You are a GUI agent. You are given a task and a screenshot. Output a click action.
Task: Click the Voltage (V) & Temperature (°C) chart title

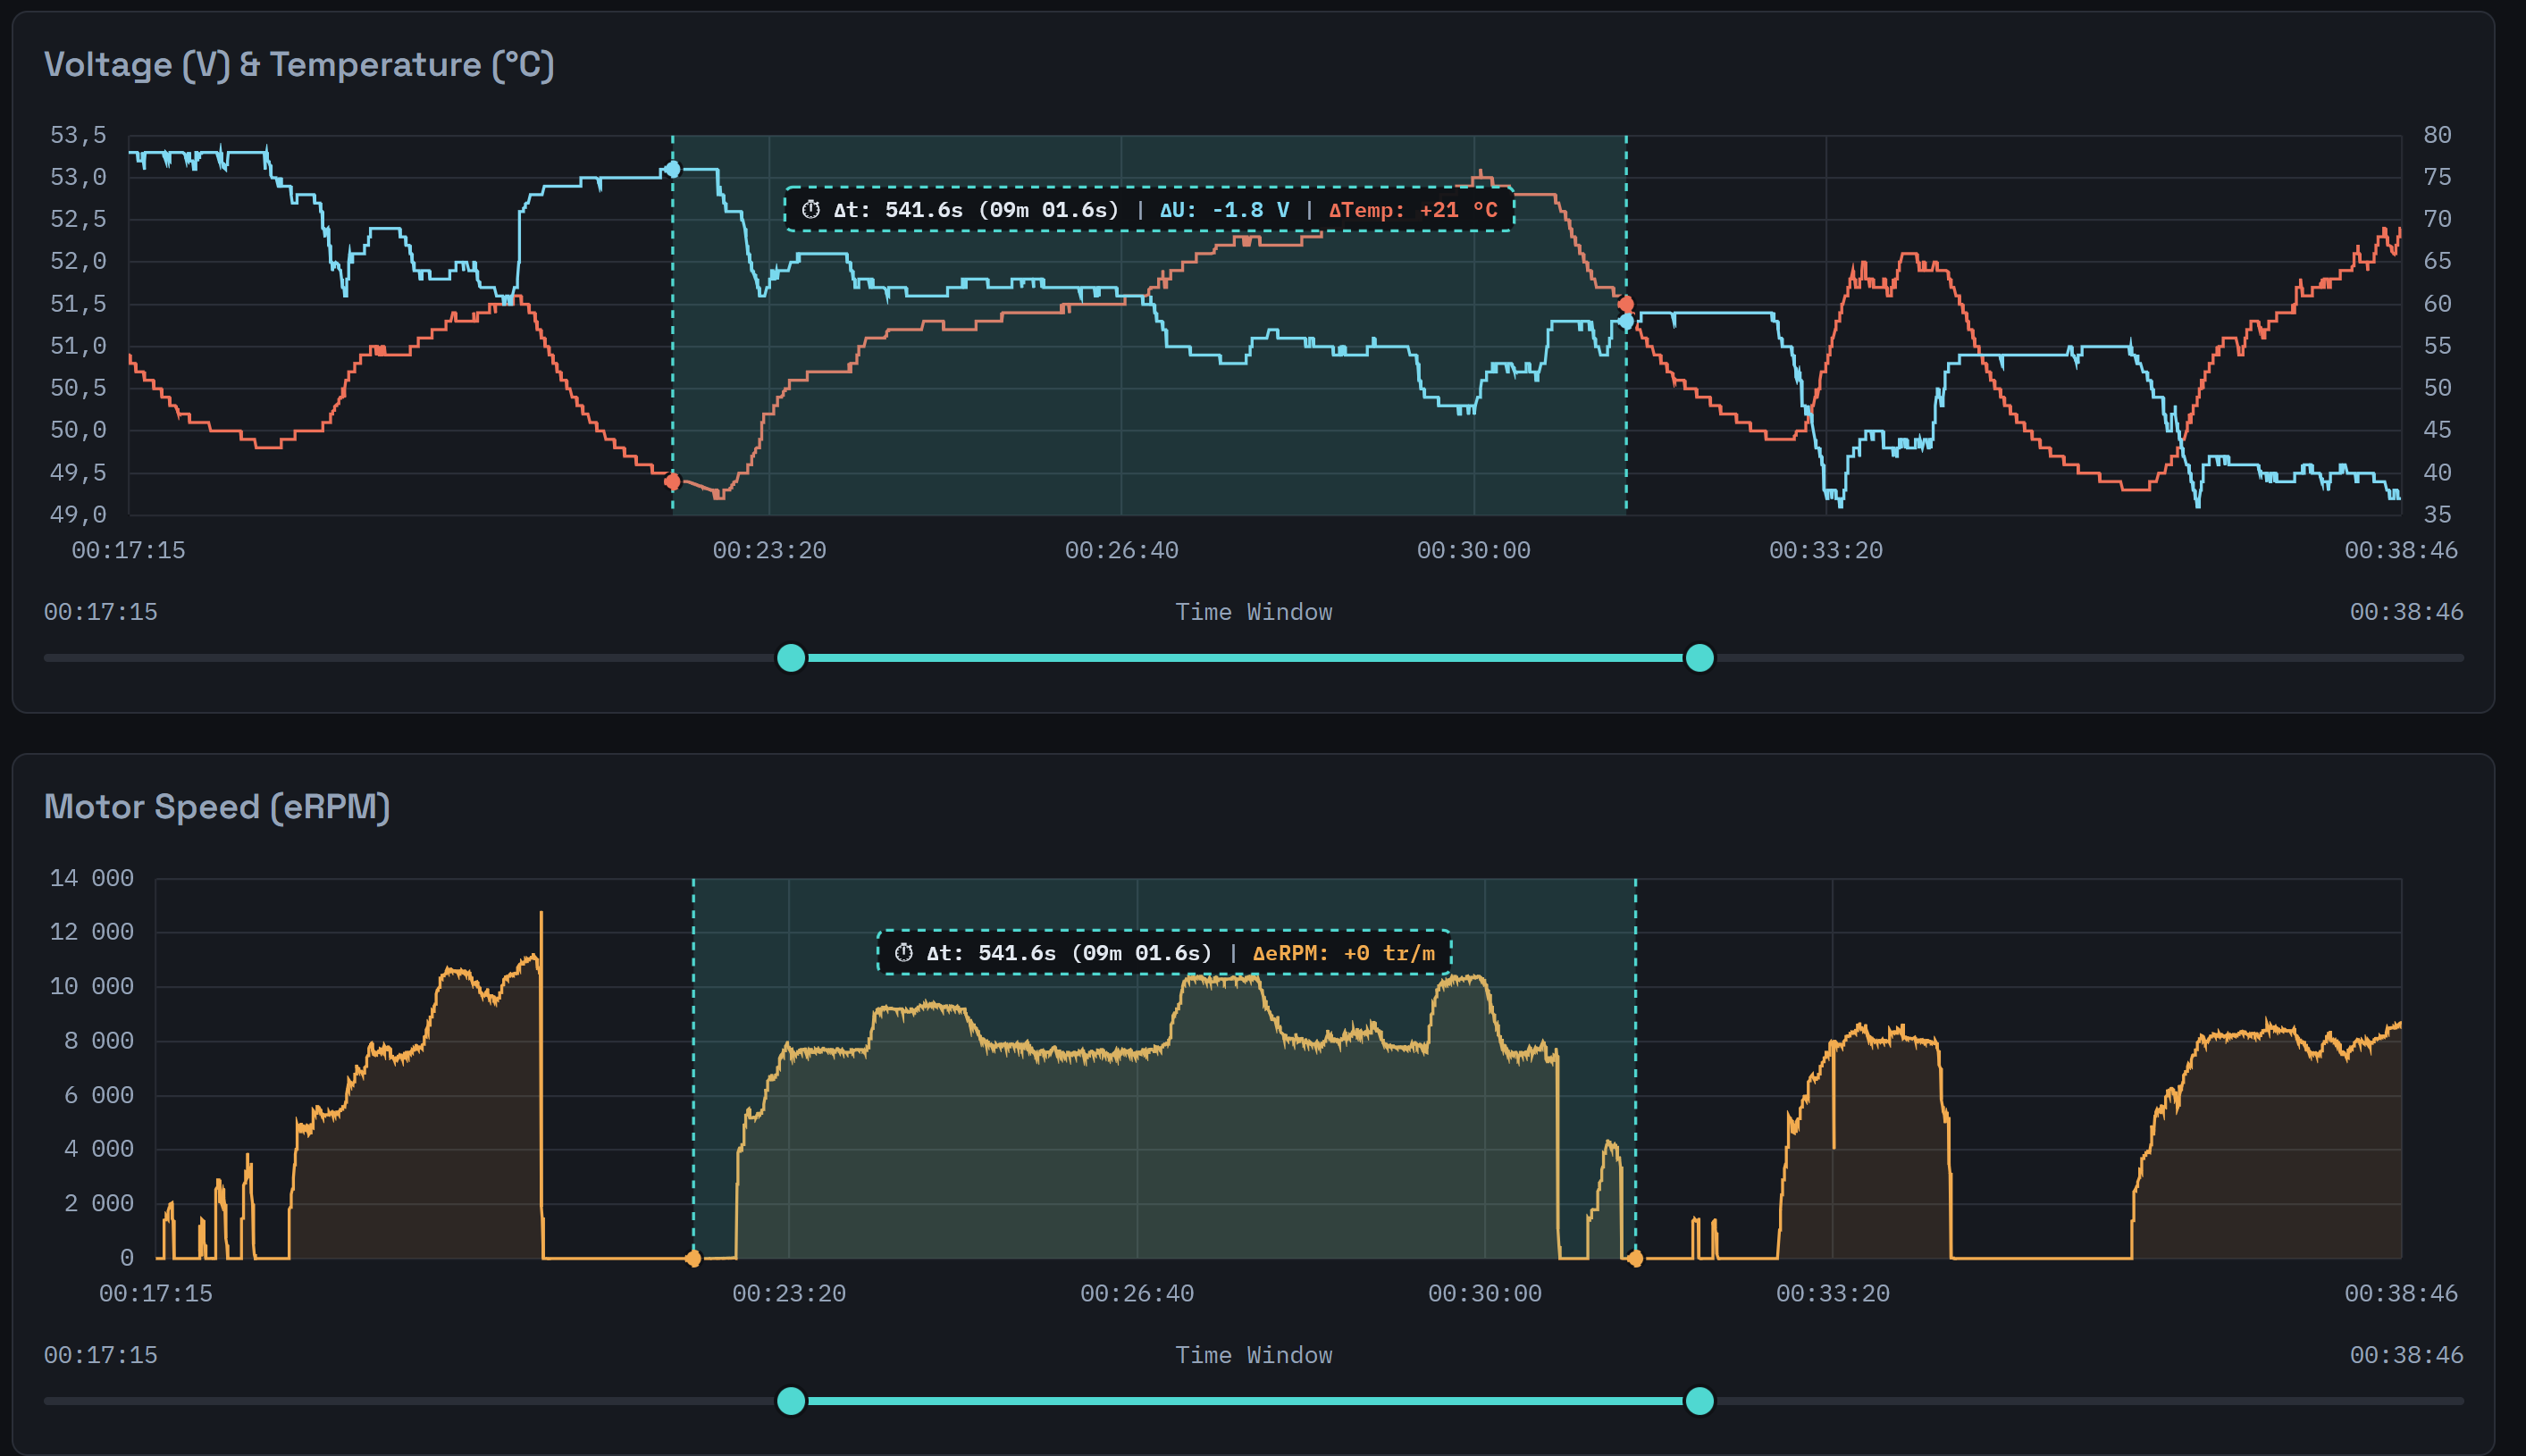tap(299, 65)
